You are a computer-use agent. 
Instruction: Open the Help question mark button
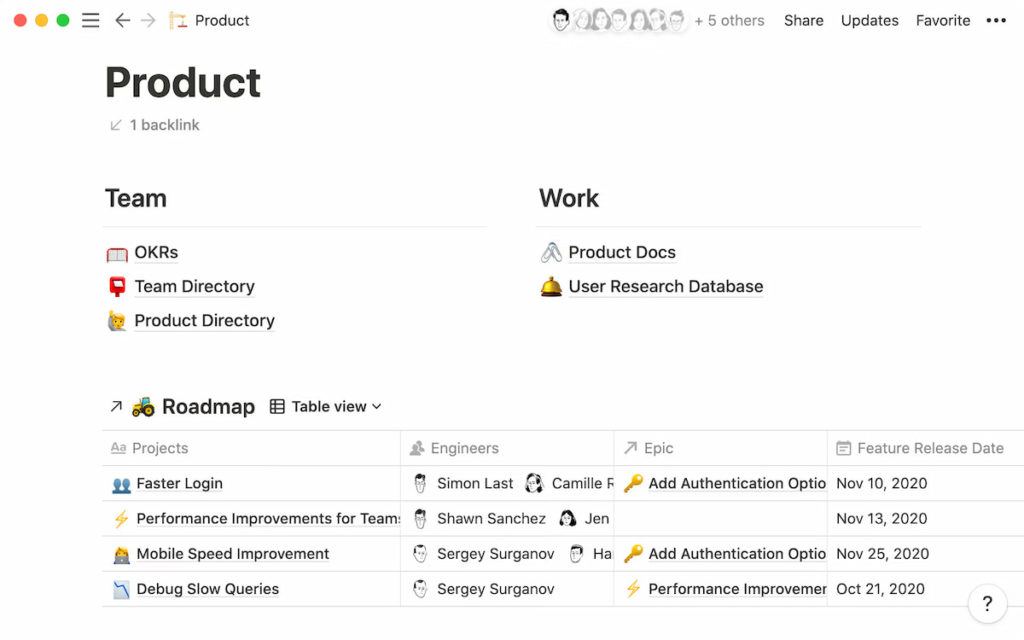point(987,604)
